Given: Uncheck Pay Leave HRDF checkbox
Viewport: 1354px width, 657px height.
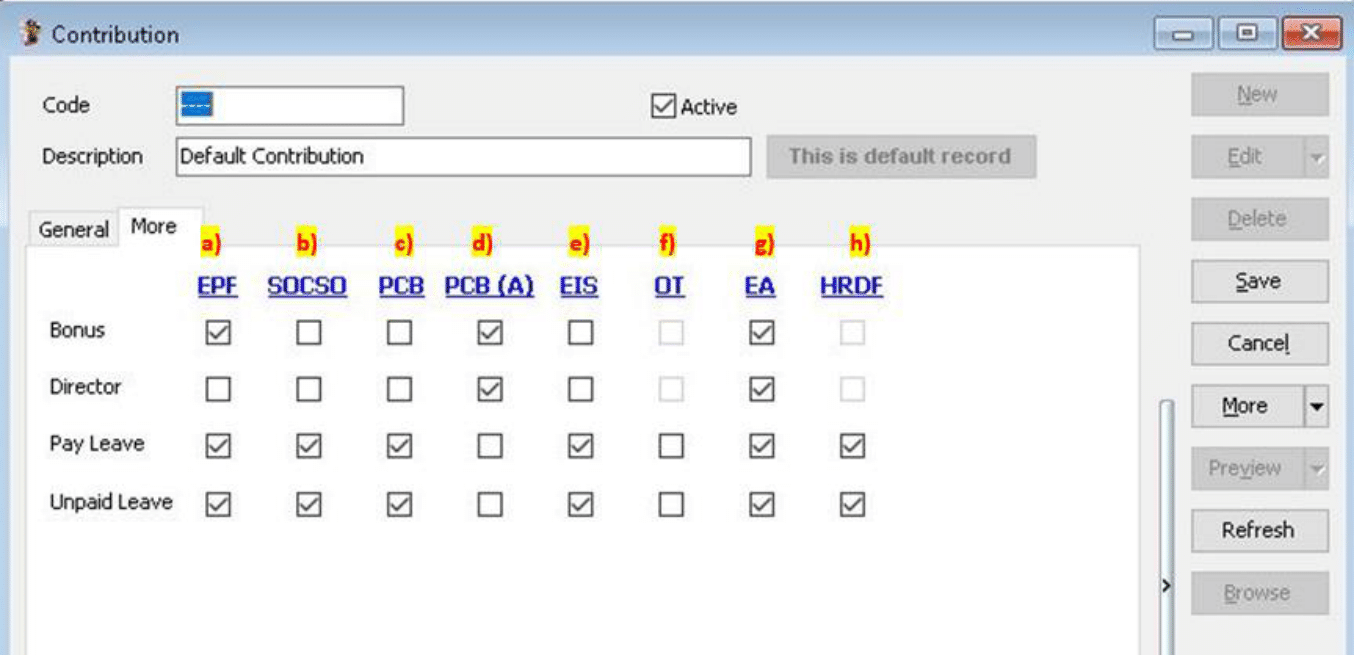Looking at the screenshot, I should pyautogui.click(x=852, y=445).
